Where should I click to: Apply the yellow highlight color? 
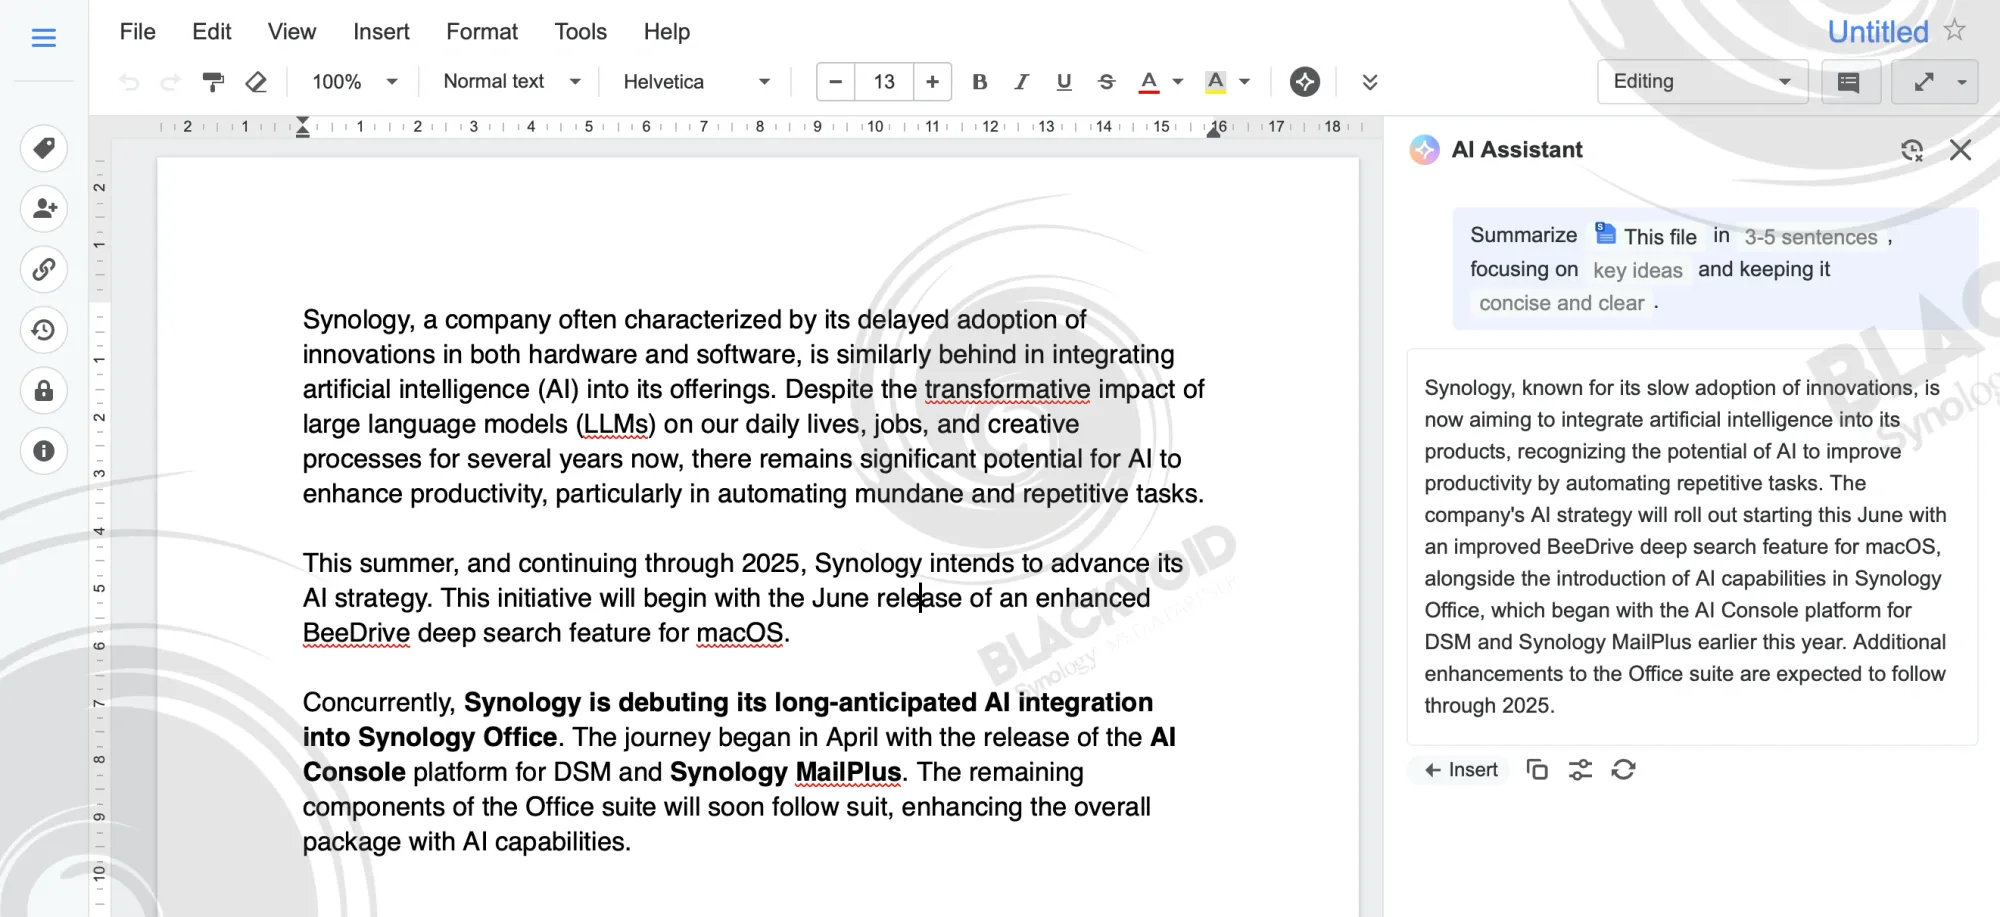1216,82
